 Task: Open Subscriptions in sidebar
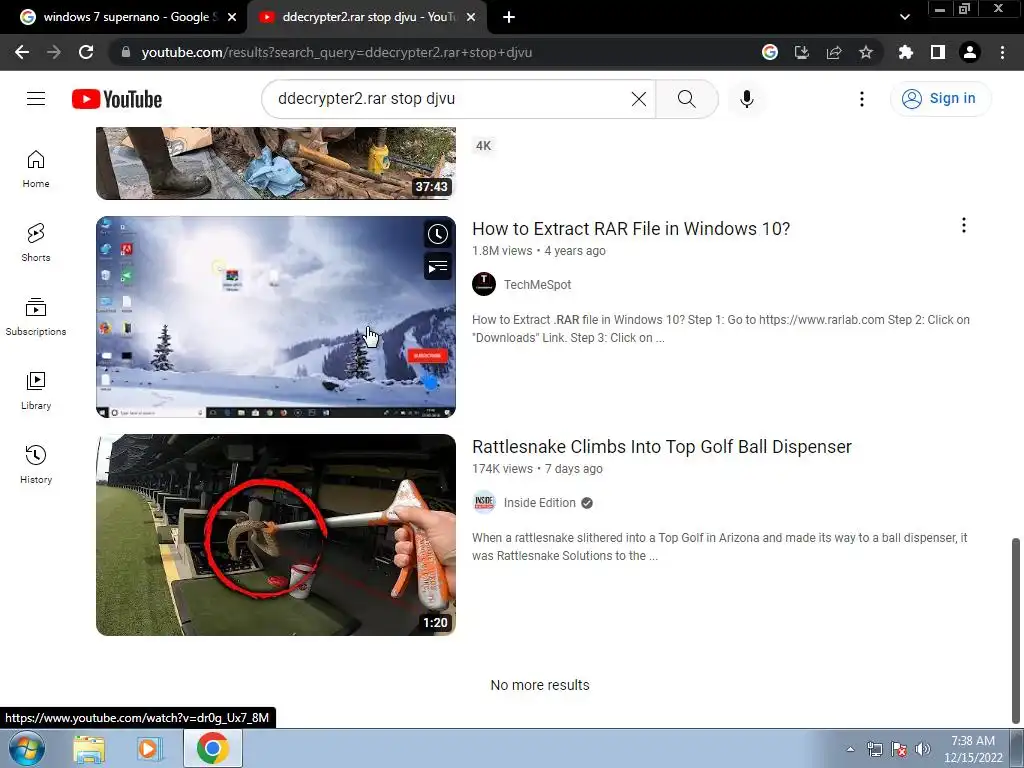pyautogui.click(x=36, y=317)
